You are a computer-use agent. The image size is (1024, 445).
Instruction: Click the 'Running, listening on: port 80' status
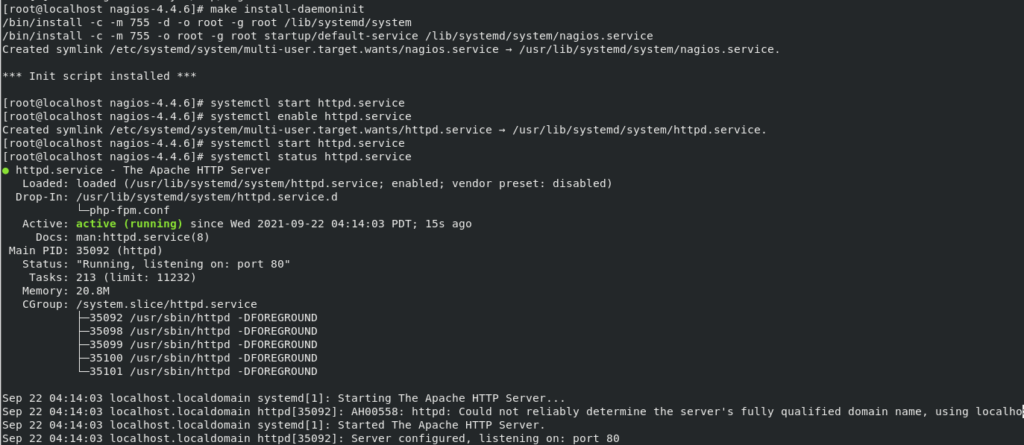pyautogui.click(x=184, y=264)
